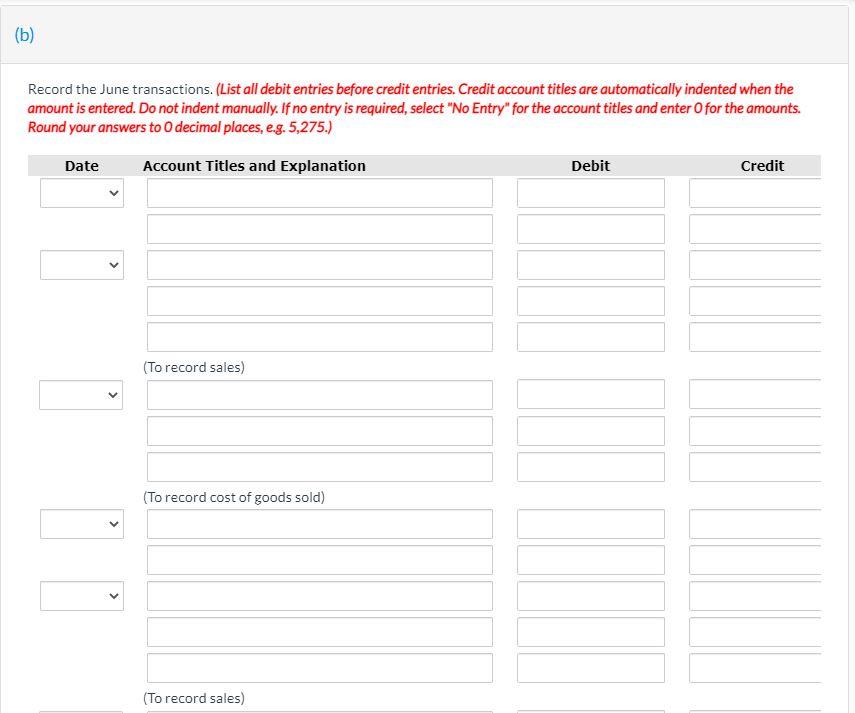The height and width of the screenshot is (713, 855).
Task: Click the Debit field in the fourth Date dropdown's row
Action: pos(591,524)
